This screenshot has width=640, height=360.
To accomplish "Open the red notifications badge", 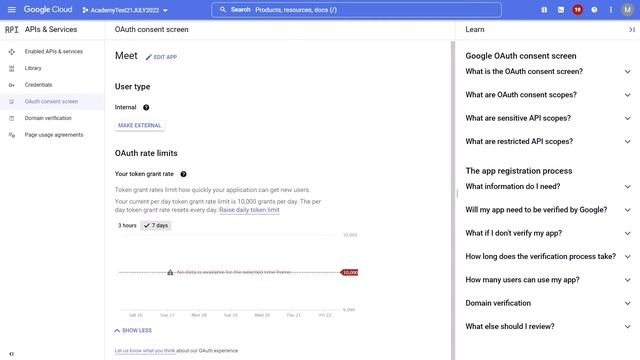I will 577,10.
